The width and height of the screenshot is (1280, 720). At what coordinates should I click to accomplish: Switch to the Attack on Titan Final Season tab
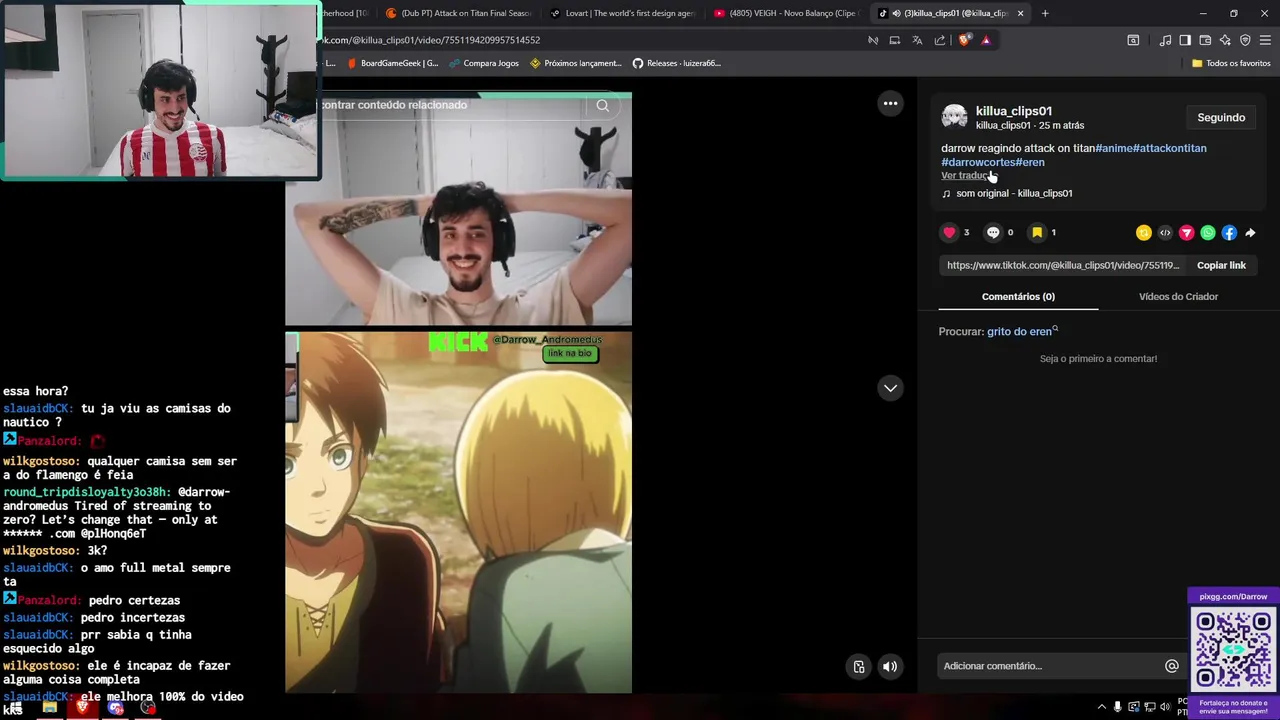[458, 13]
